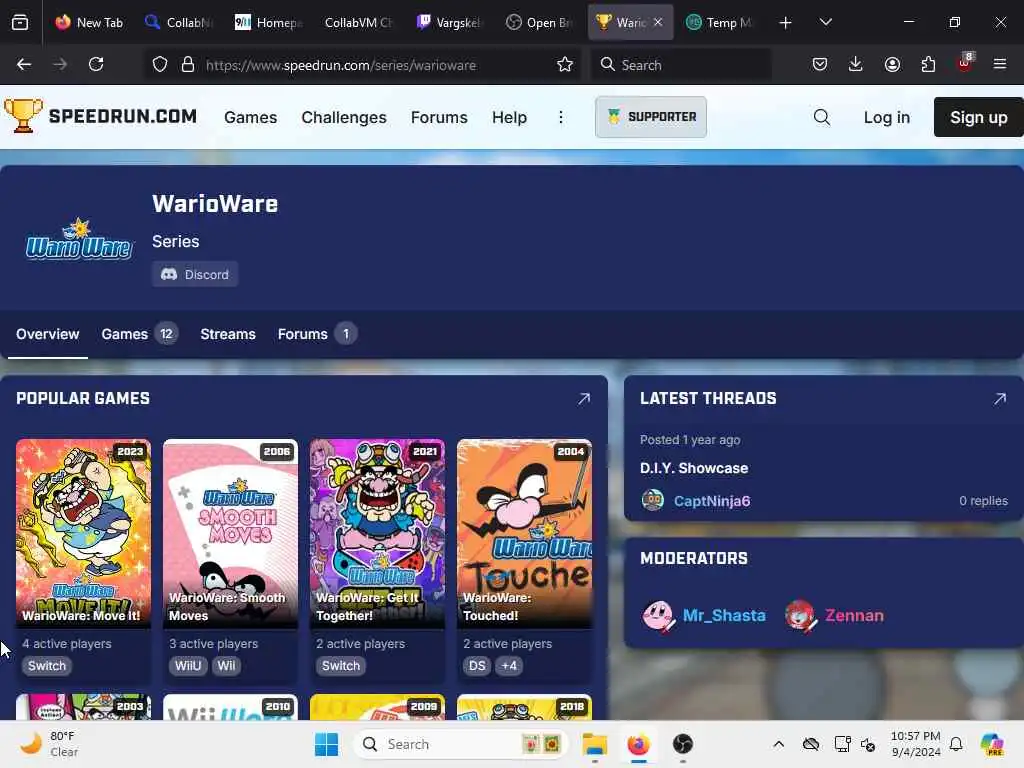This screenshot has height=768, width=1024.
Task: Click the site padlock security icon
Action: 188,64
